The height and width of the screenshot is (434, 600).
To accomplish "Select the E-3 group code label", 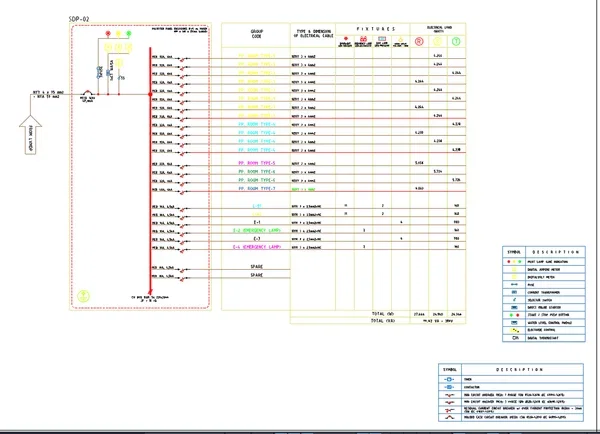I will [257, 239].
